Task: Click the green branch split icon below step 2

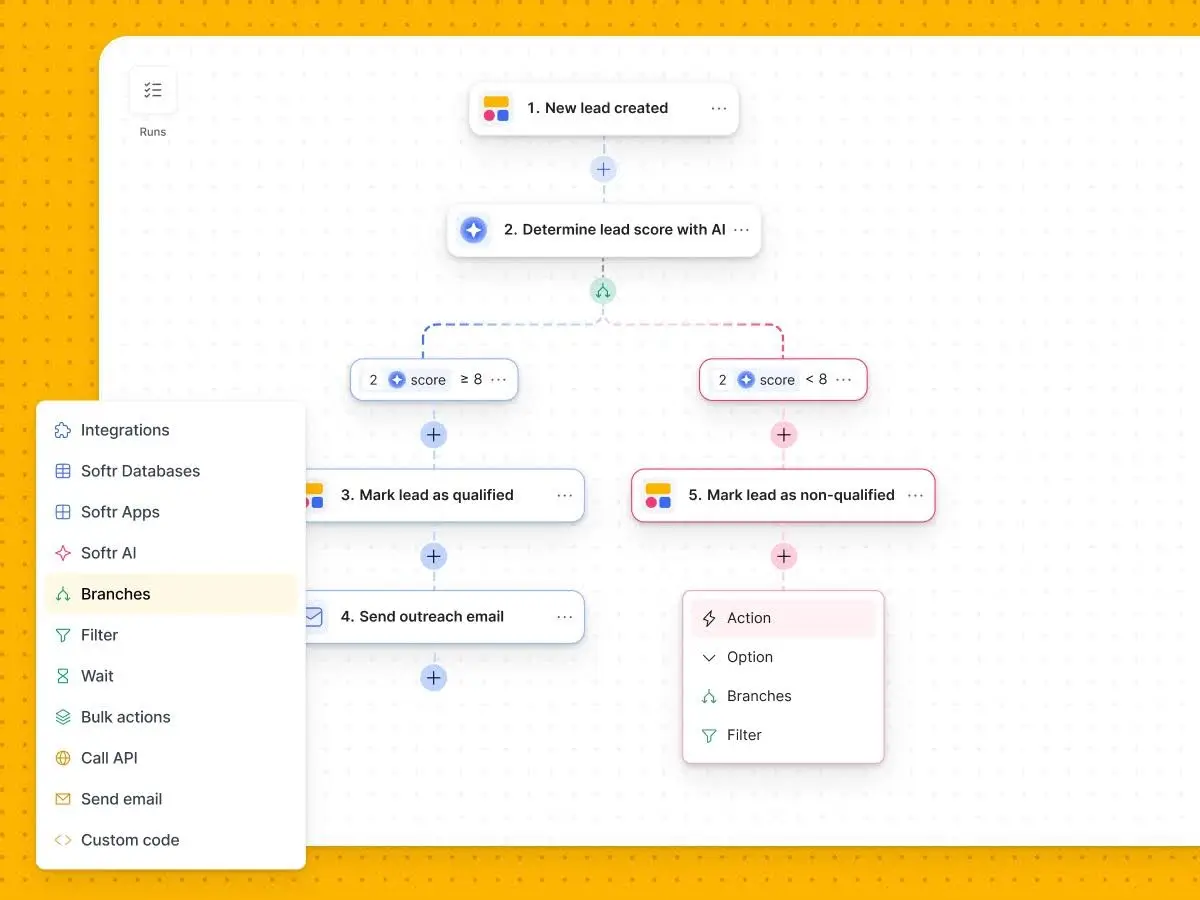Action: click(x=603, y=290)
